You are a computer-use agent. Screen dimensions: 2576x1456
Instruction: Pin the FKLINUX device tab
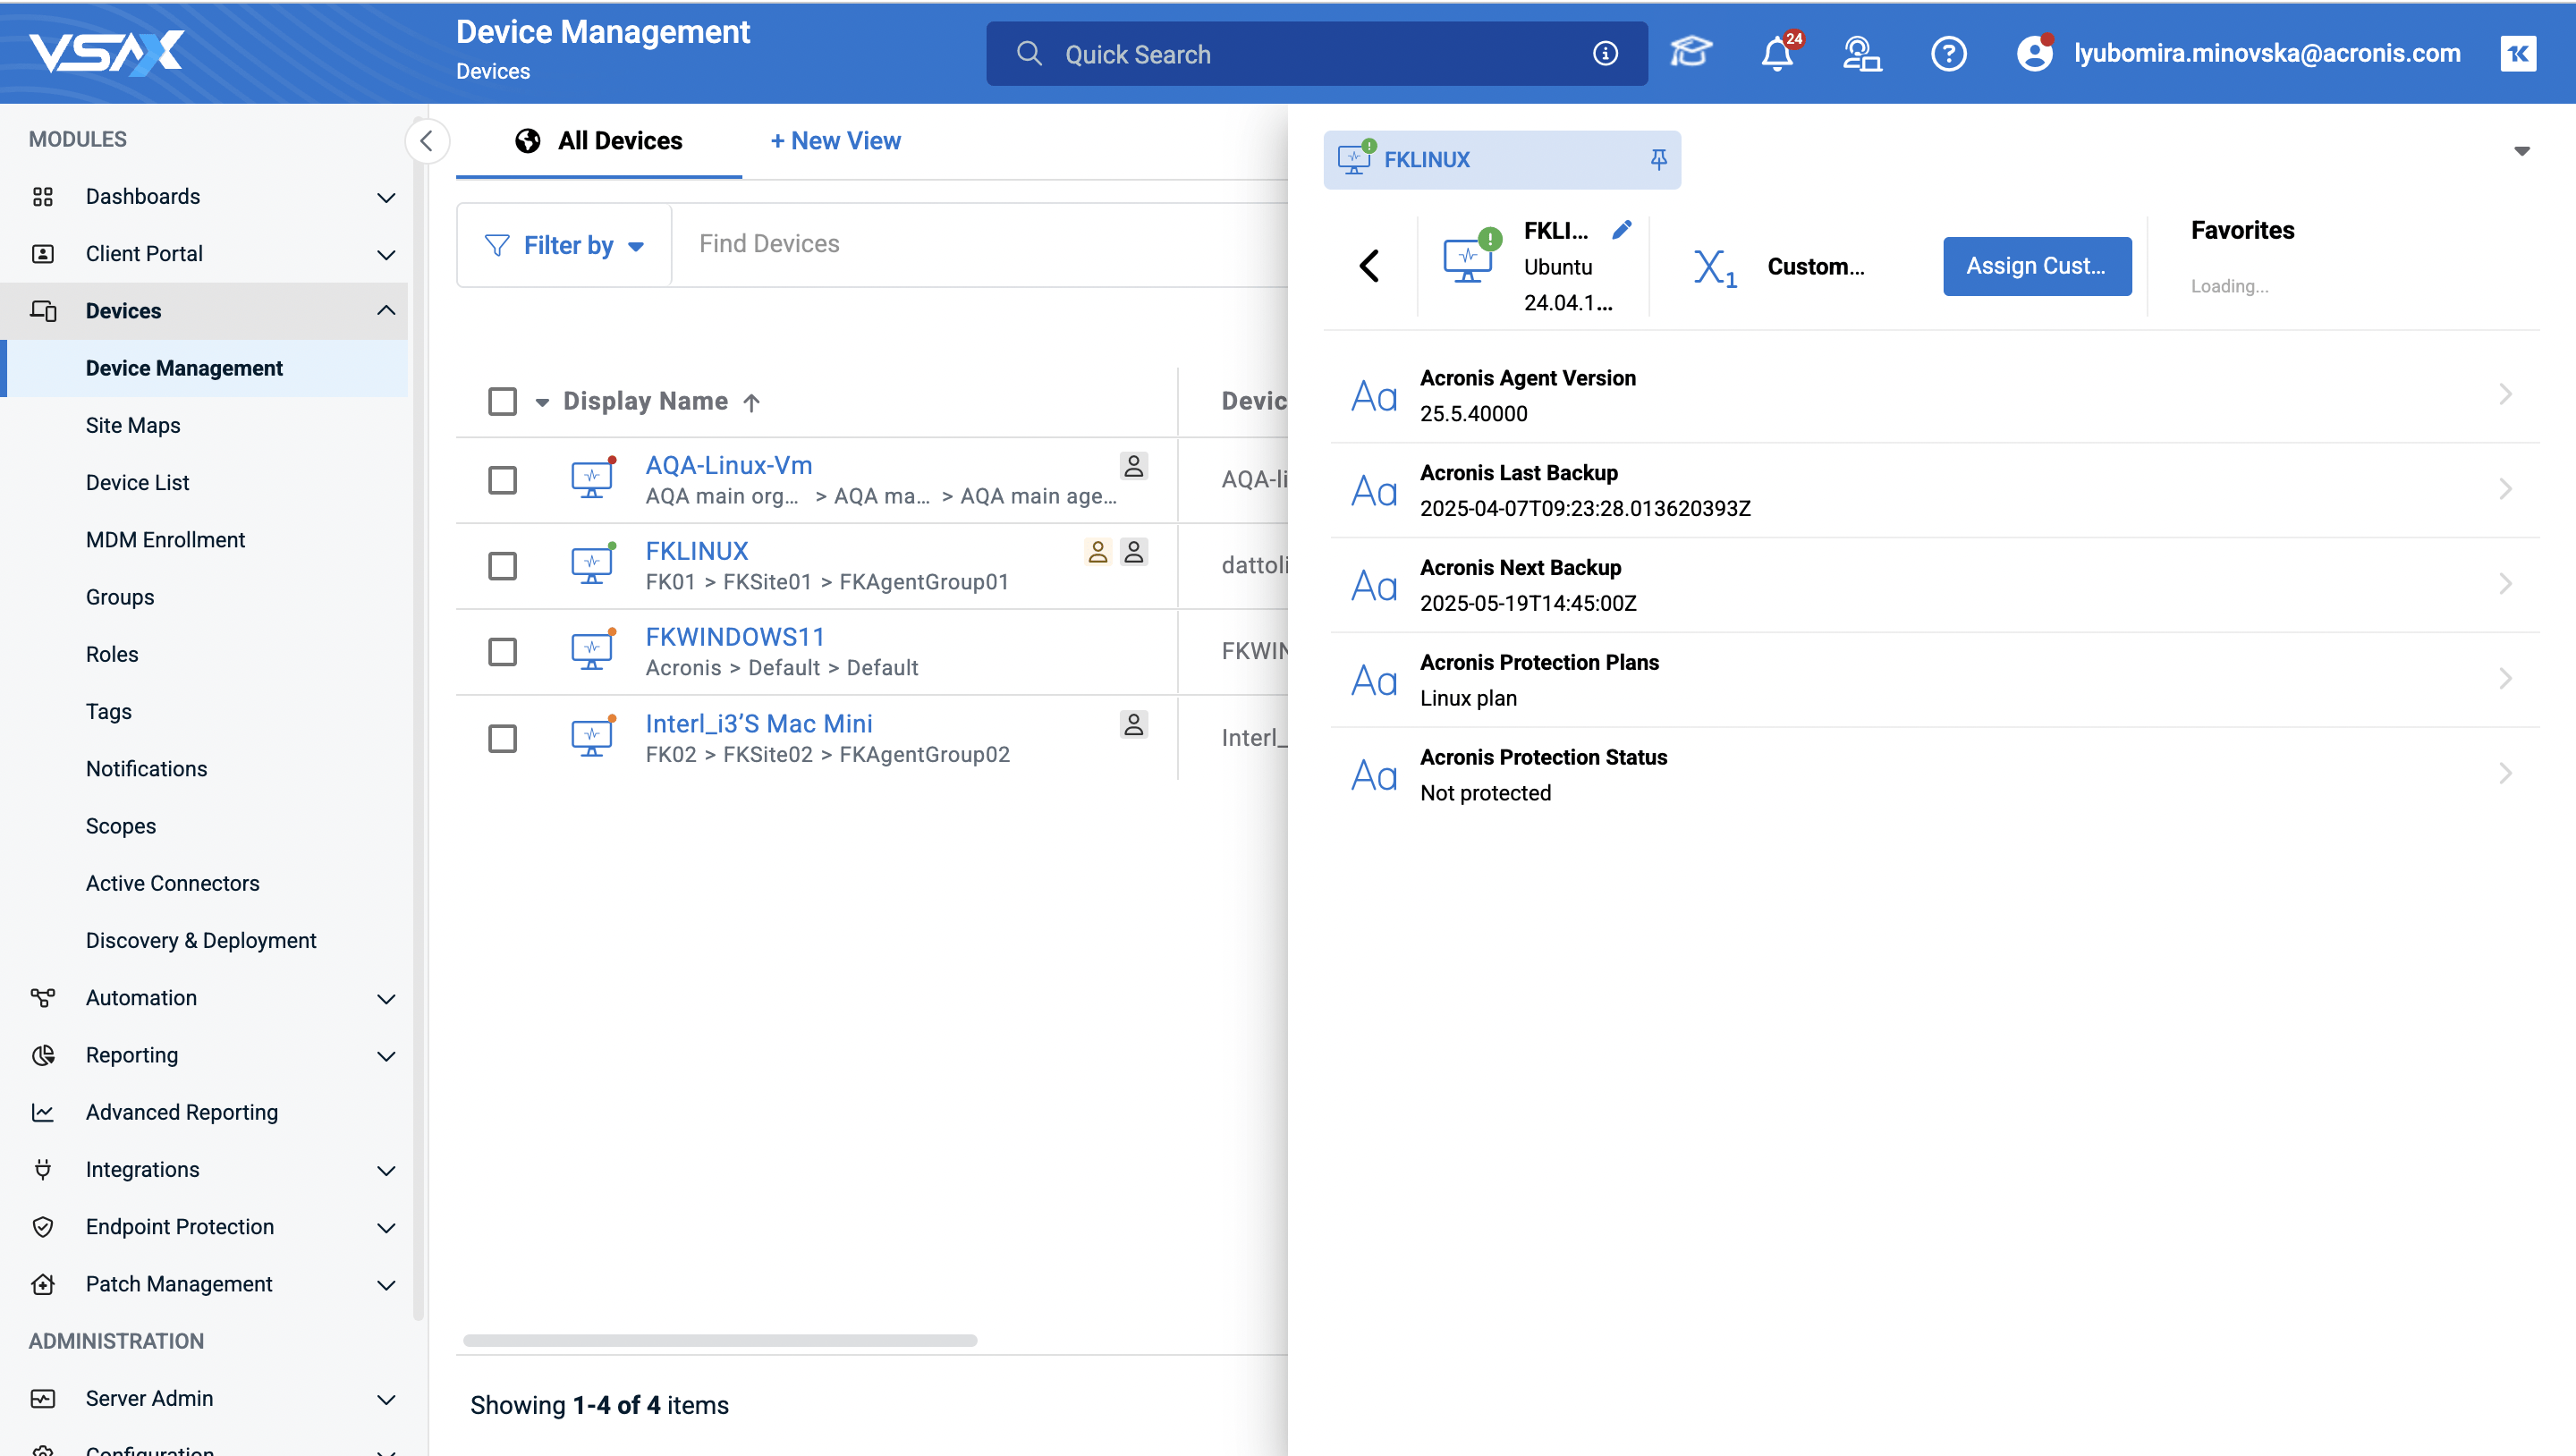[1658, 159]
